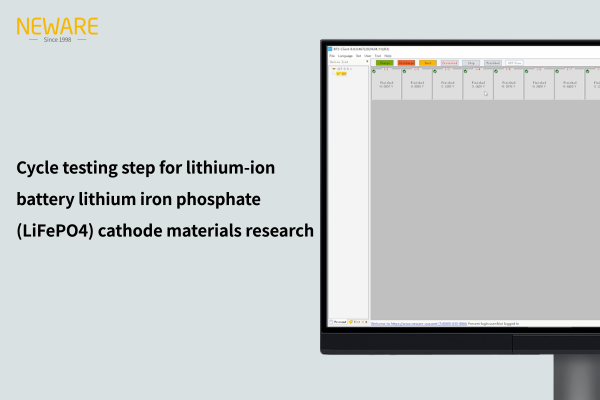Open the Language menu

click(345, 55)
